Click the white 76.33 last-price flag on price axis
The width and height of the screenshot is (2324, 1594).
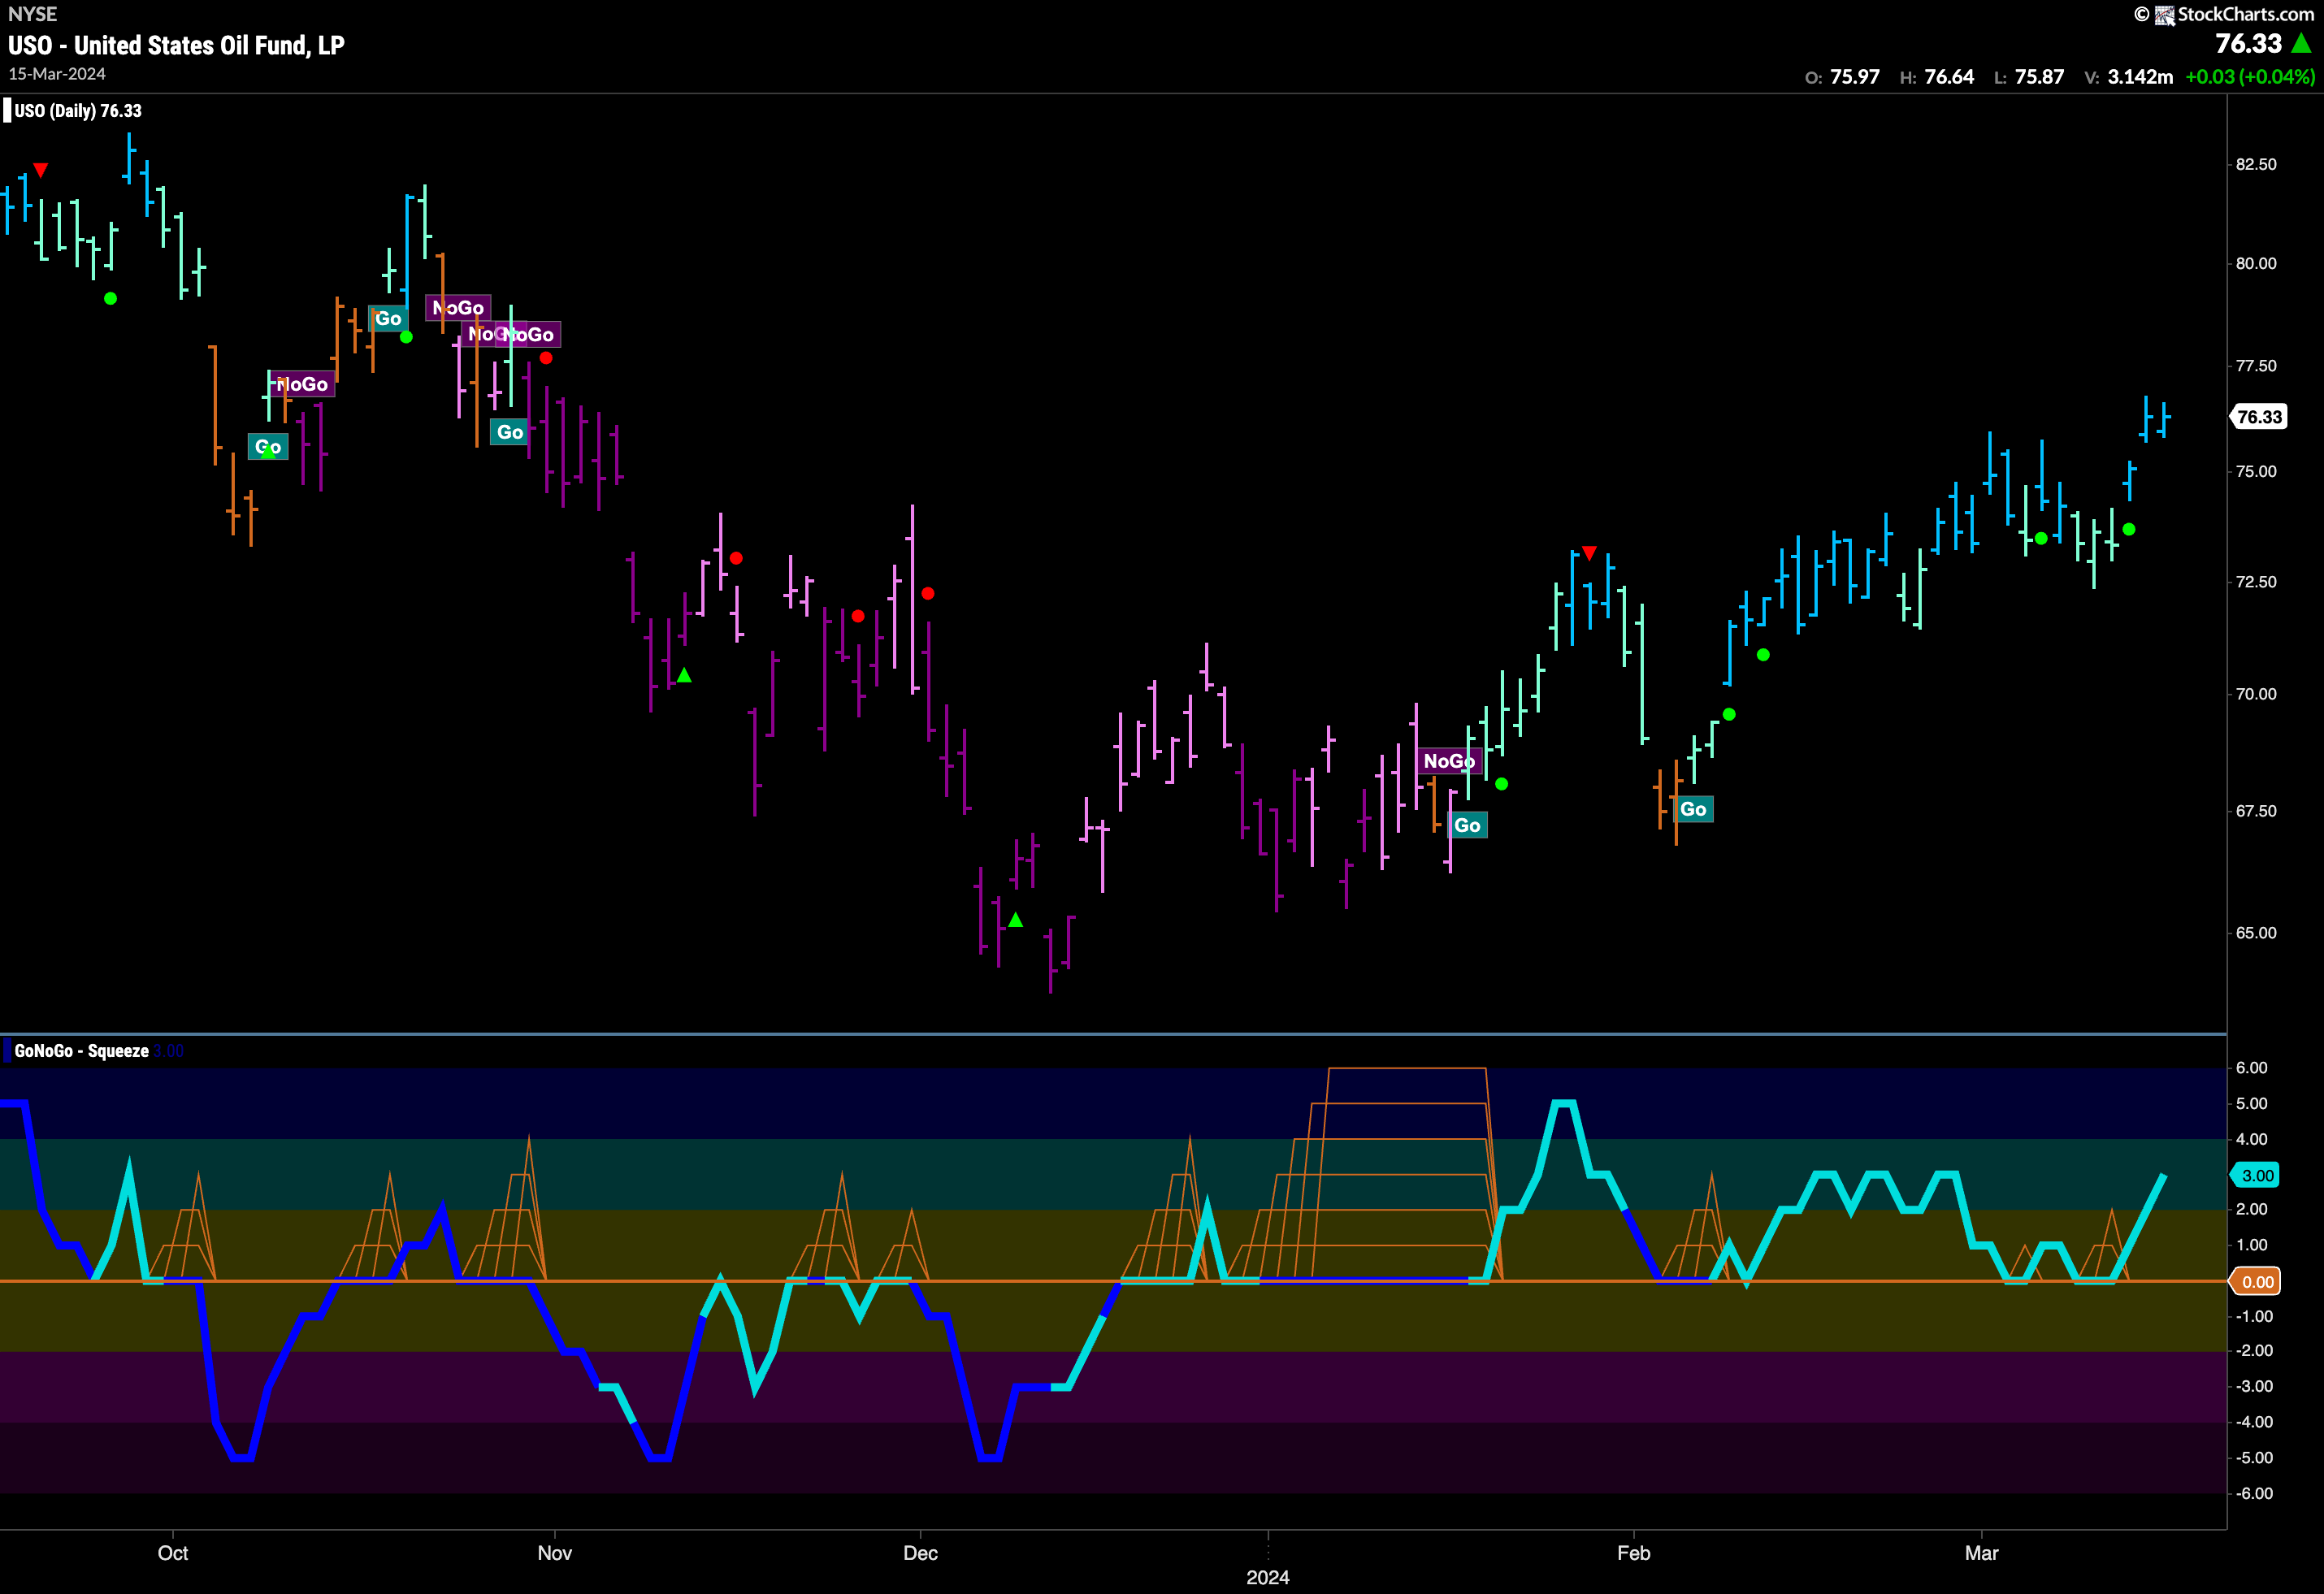tap(2259, 417)
